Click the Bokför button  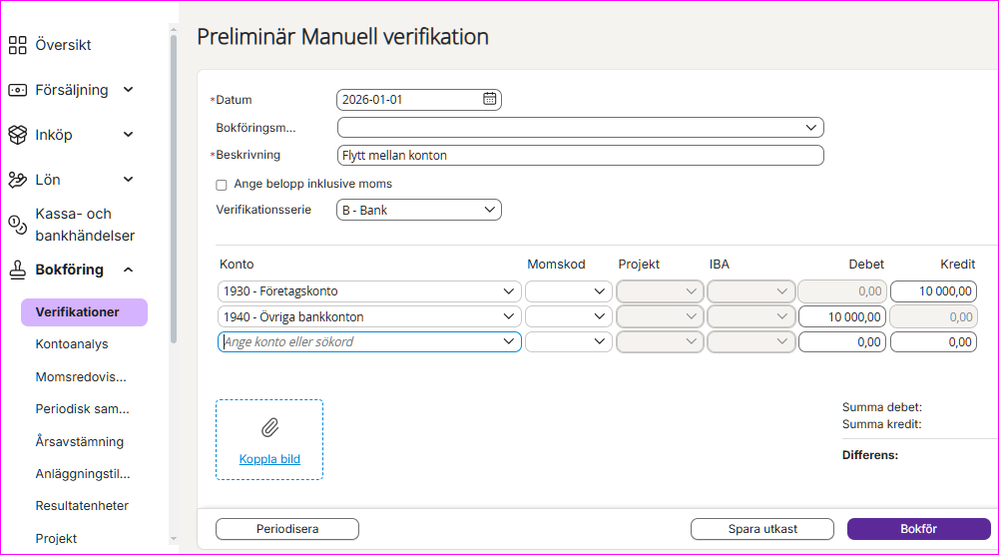pyautogui.click(x=919, y=529)
